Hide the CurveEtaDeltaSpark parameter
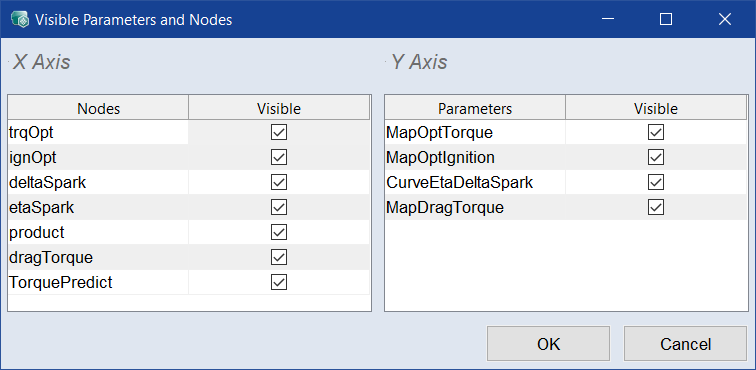 [656, 182]
